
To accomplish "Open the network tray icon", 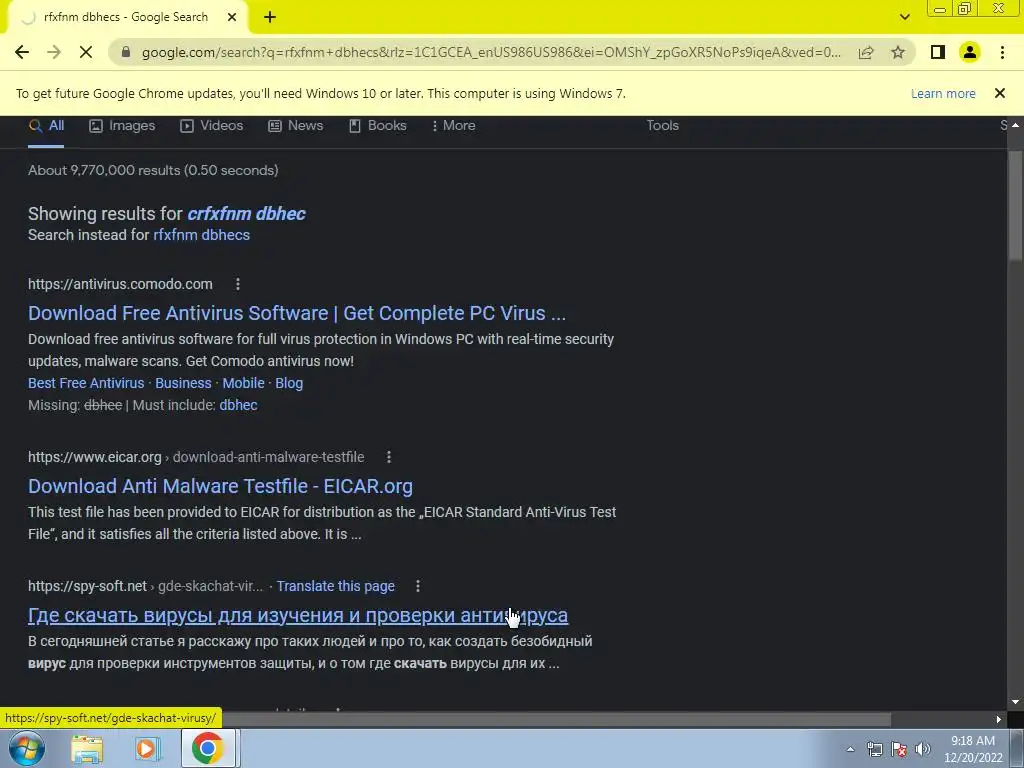I will tap(874, 749).
